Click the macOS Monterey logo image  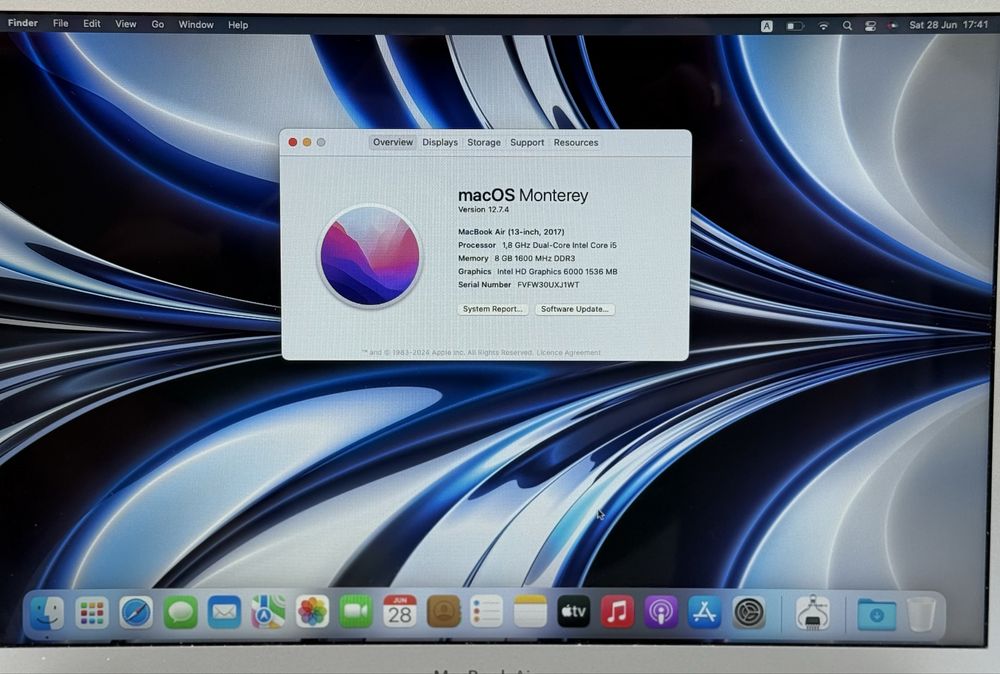pos(370,256)
